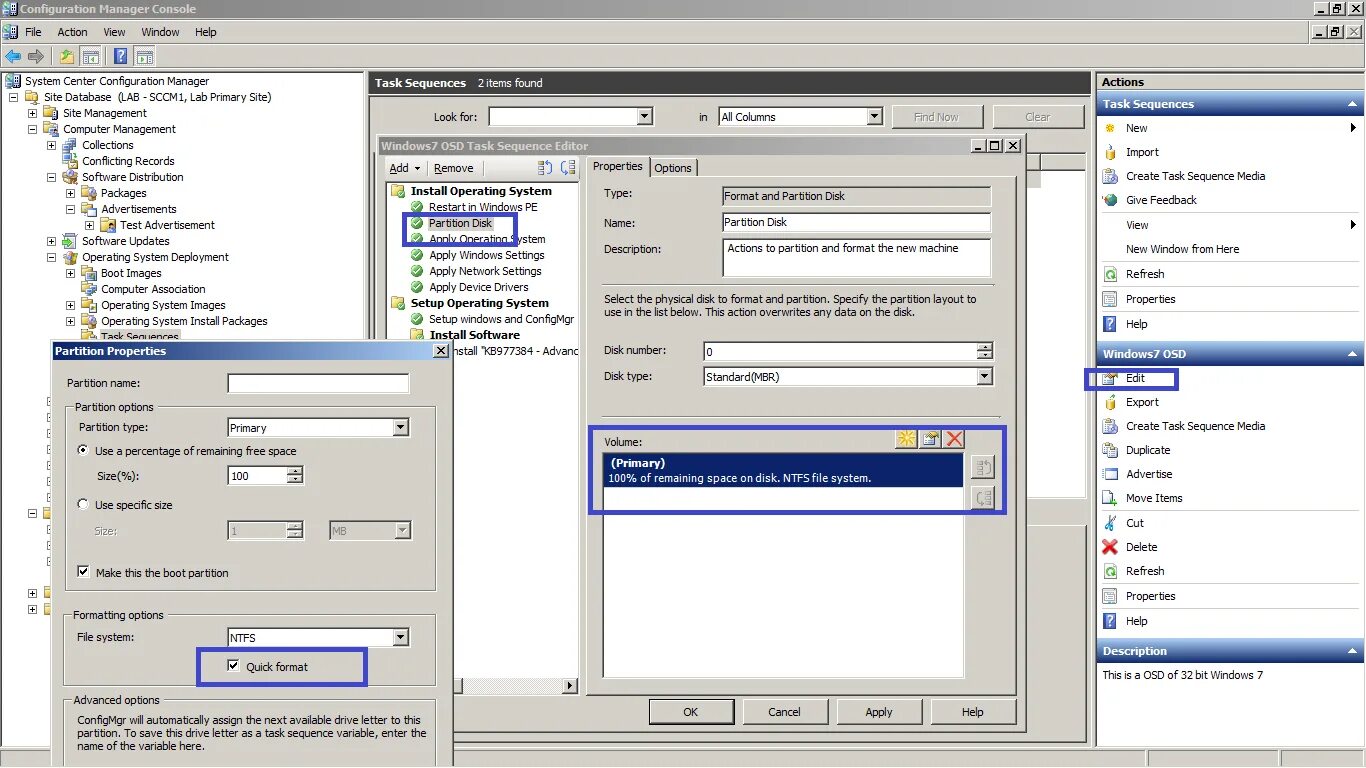1366x768 pixels.
Task: Toggle Make this the boot partition checkbox
Action: point(84,572)
